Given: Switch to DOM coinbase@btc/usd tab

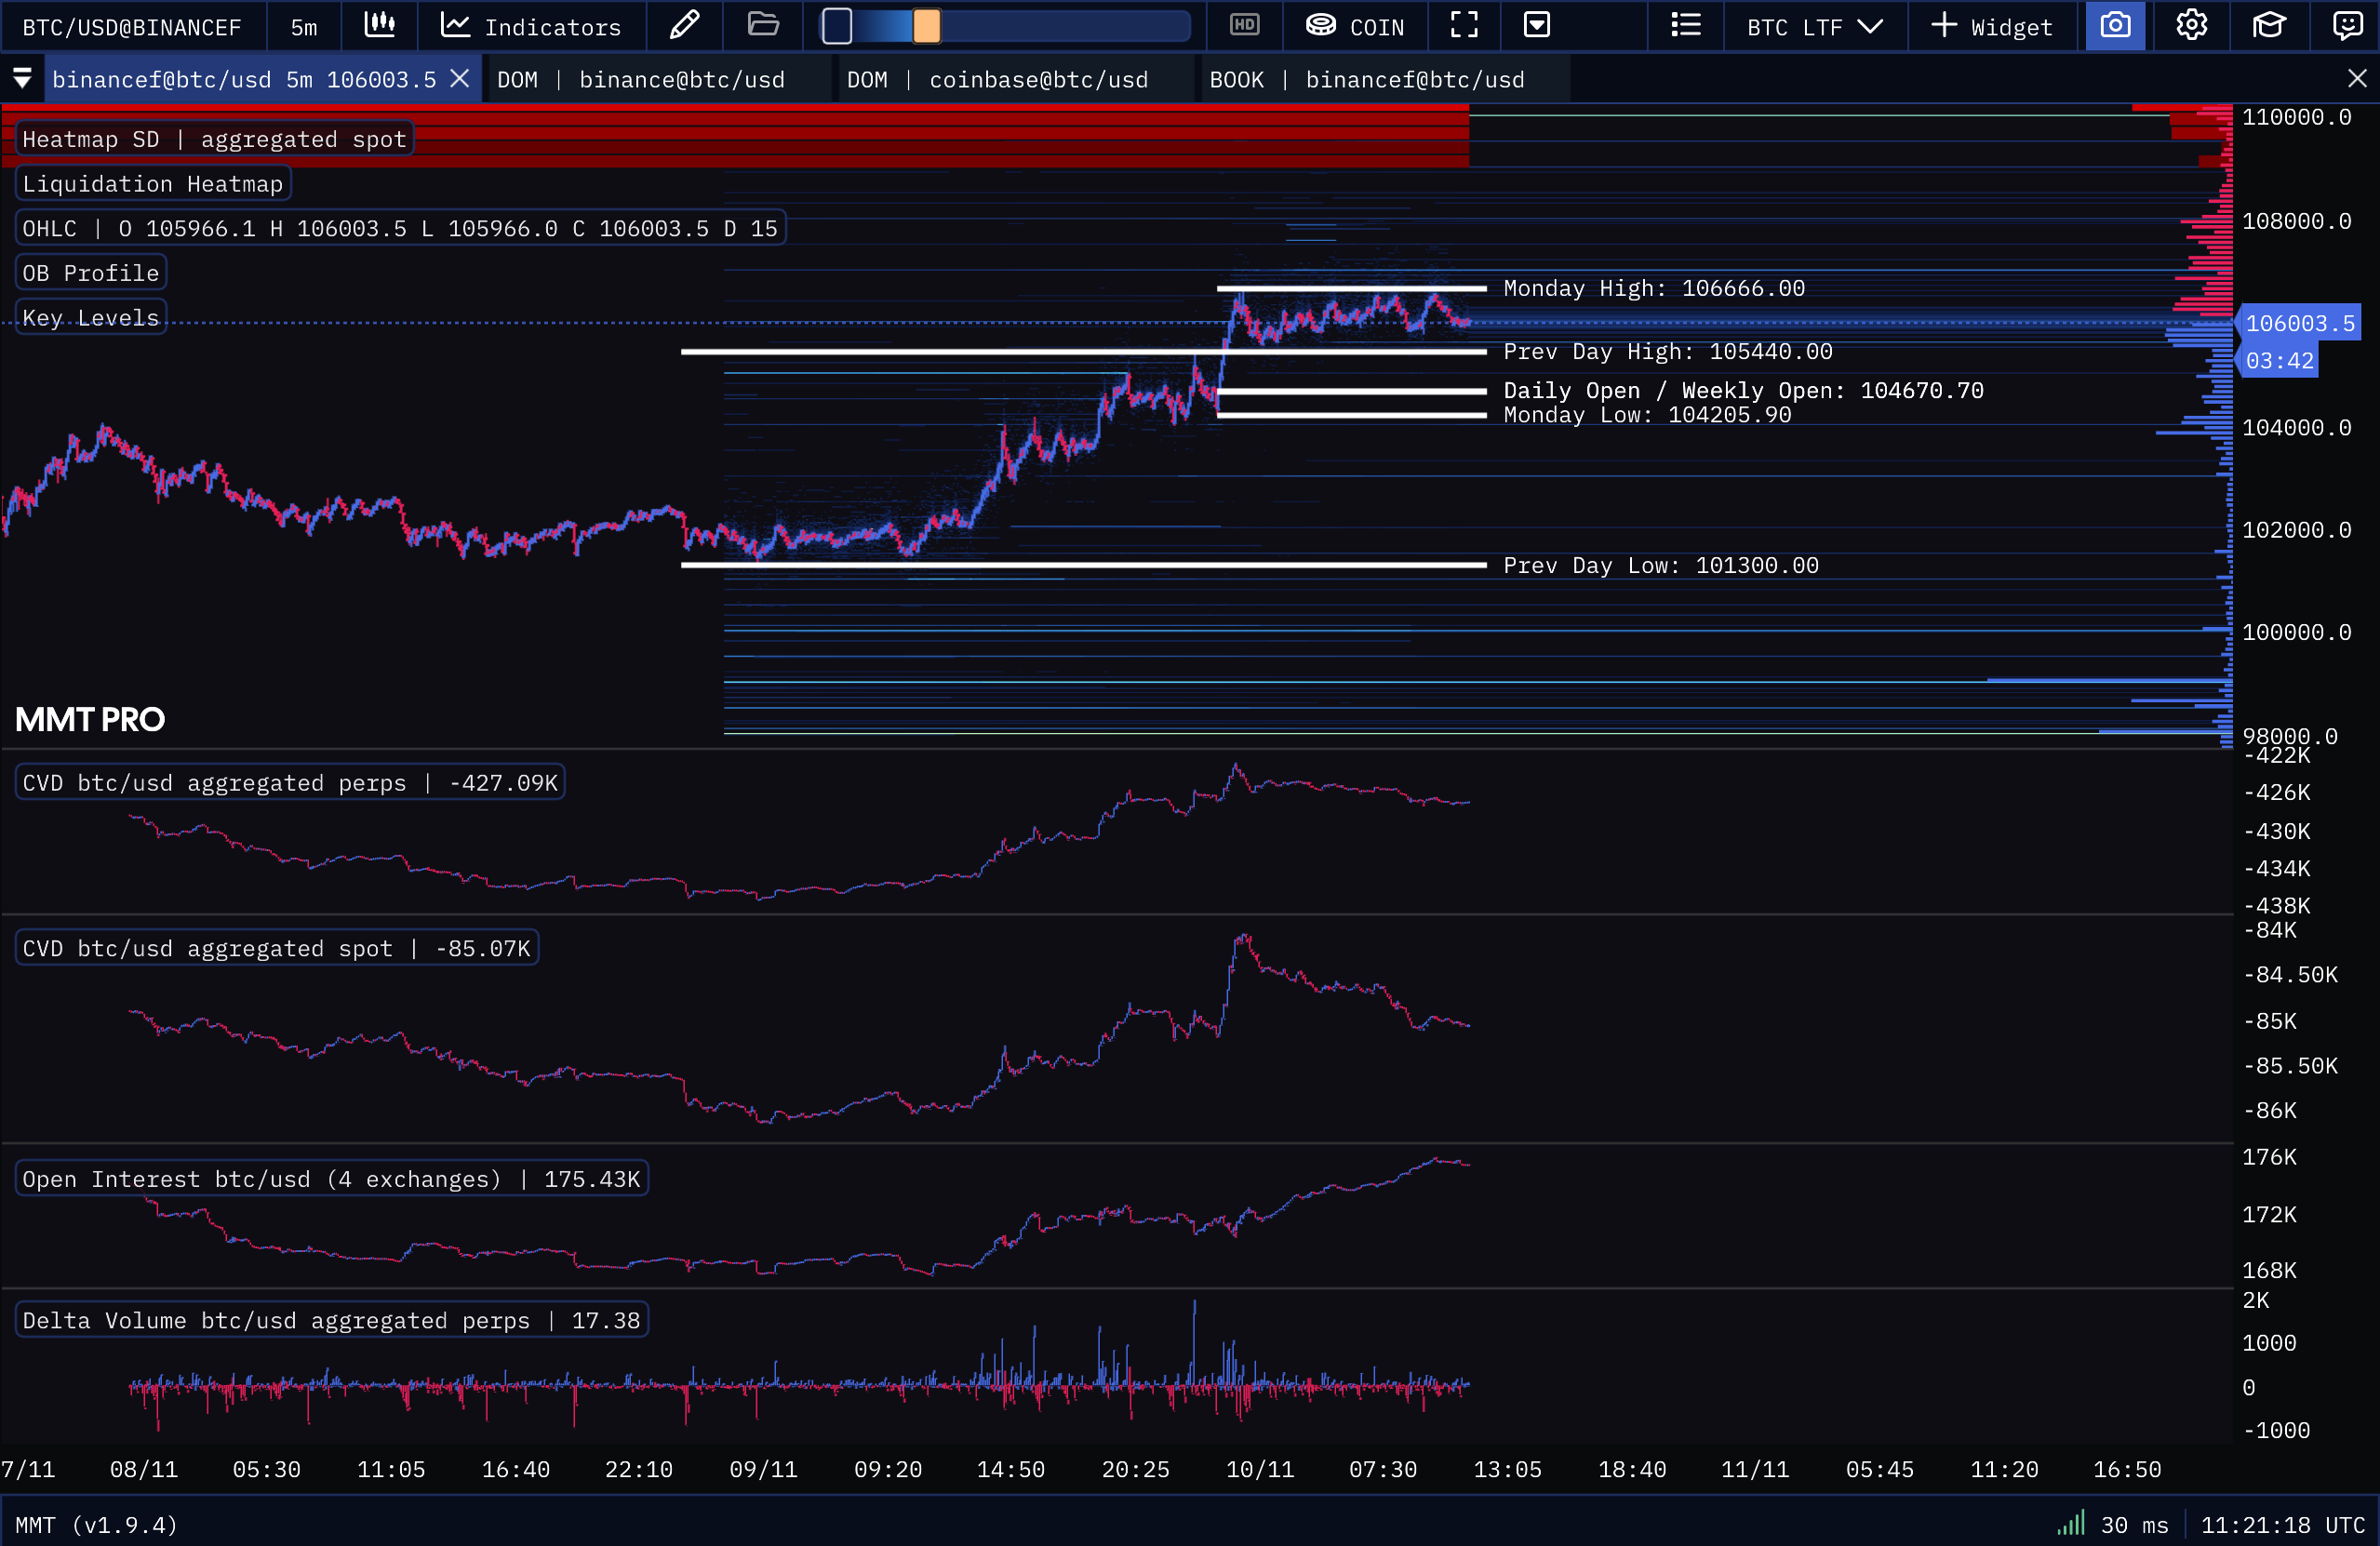Looking at the screenshot, I should pyautogui.click(x=997, y=80).
